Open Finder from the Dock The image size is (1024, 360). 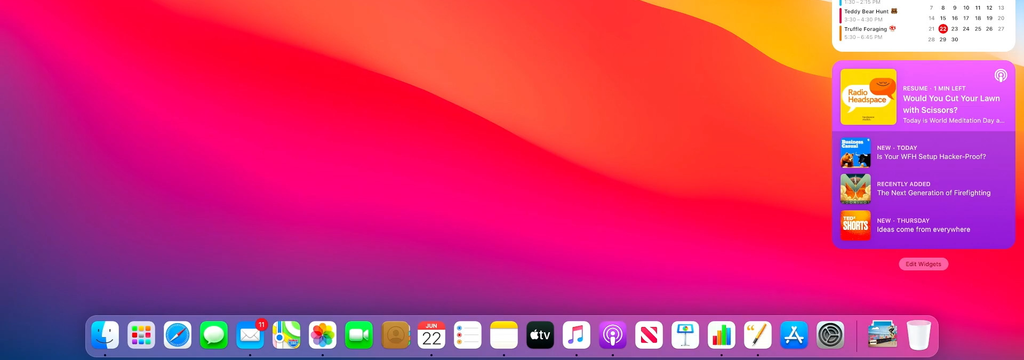[x=105, y=335]
